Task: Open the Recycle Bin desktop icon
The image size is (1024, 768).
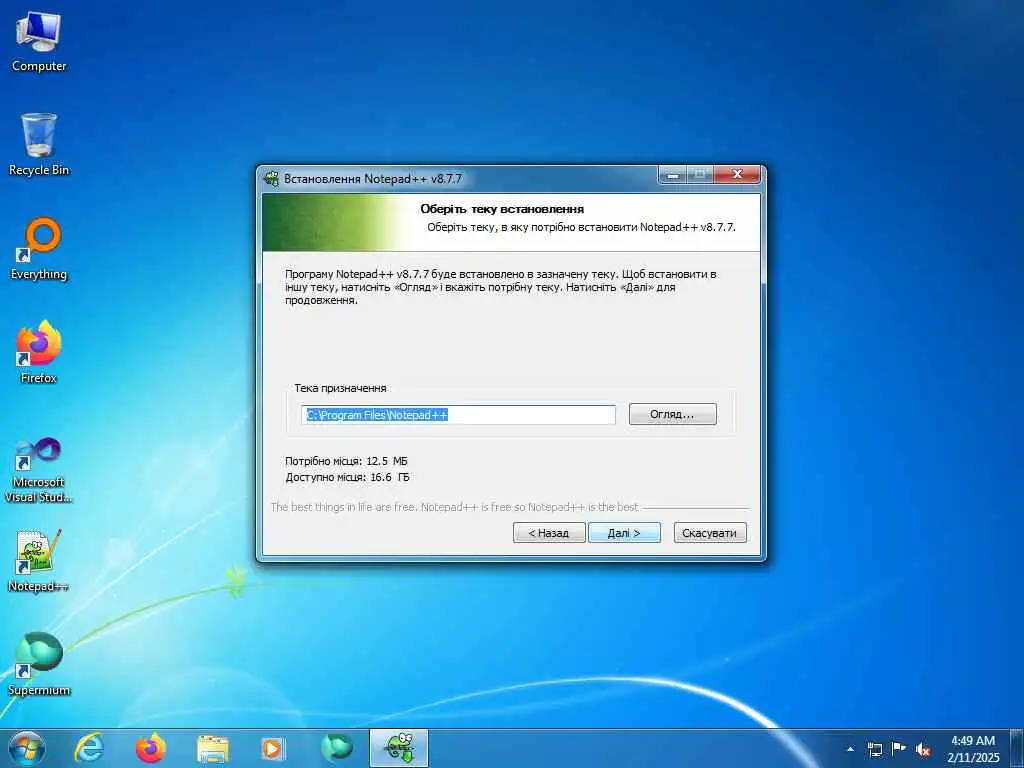Action: click(x=39, y=144)
